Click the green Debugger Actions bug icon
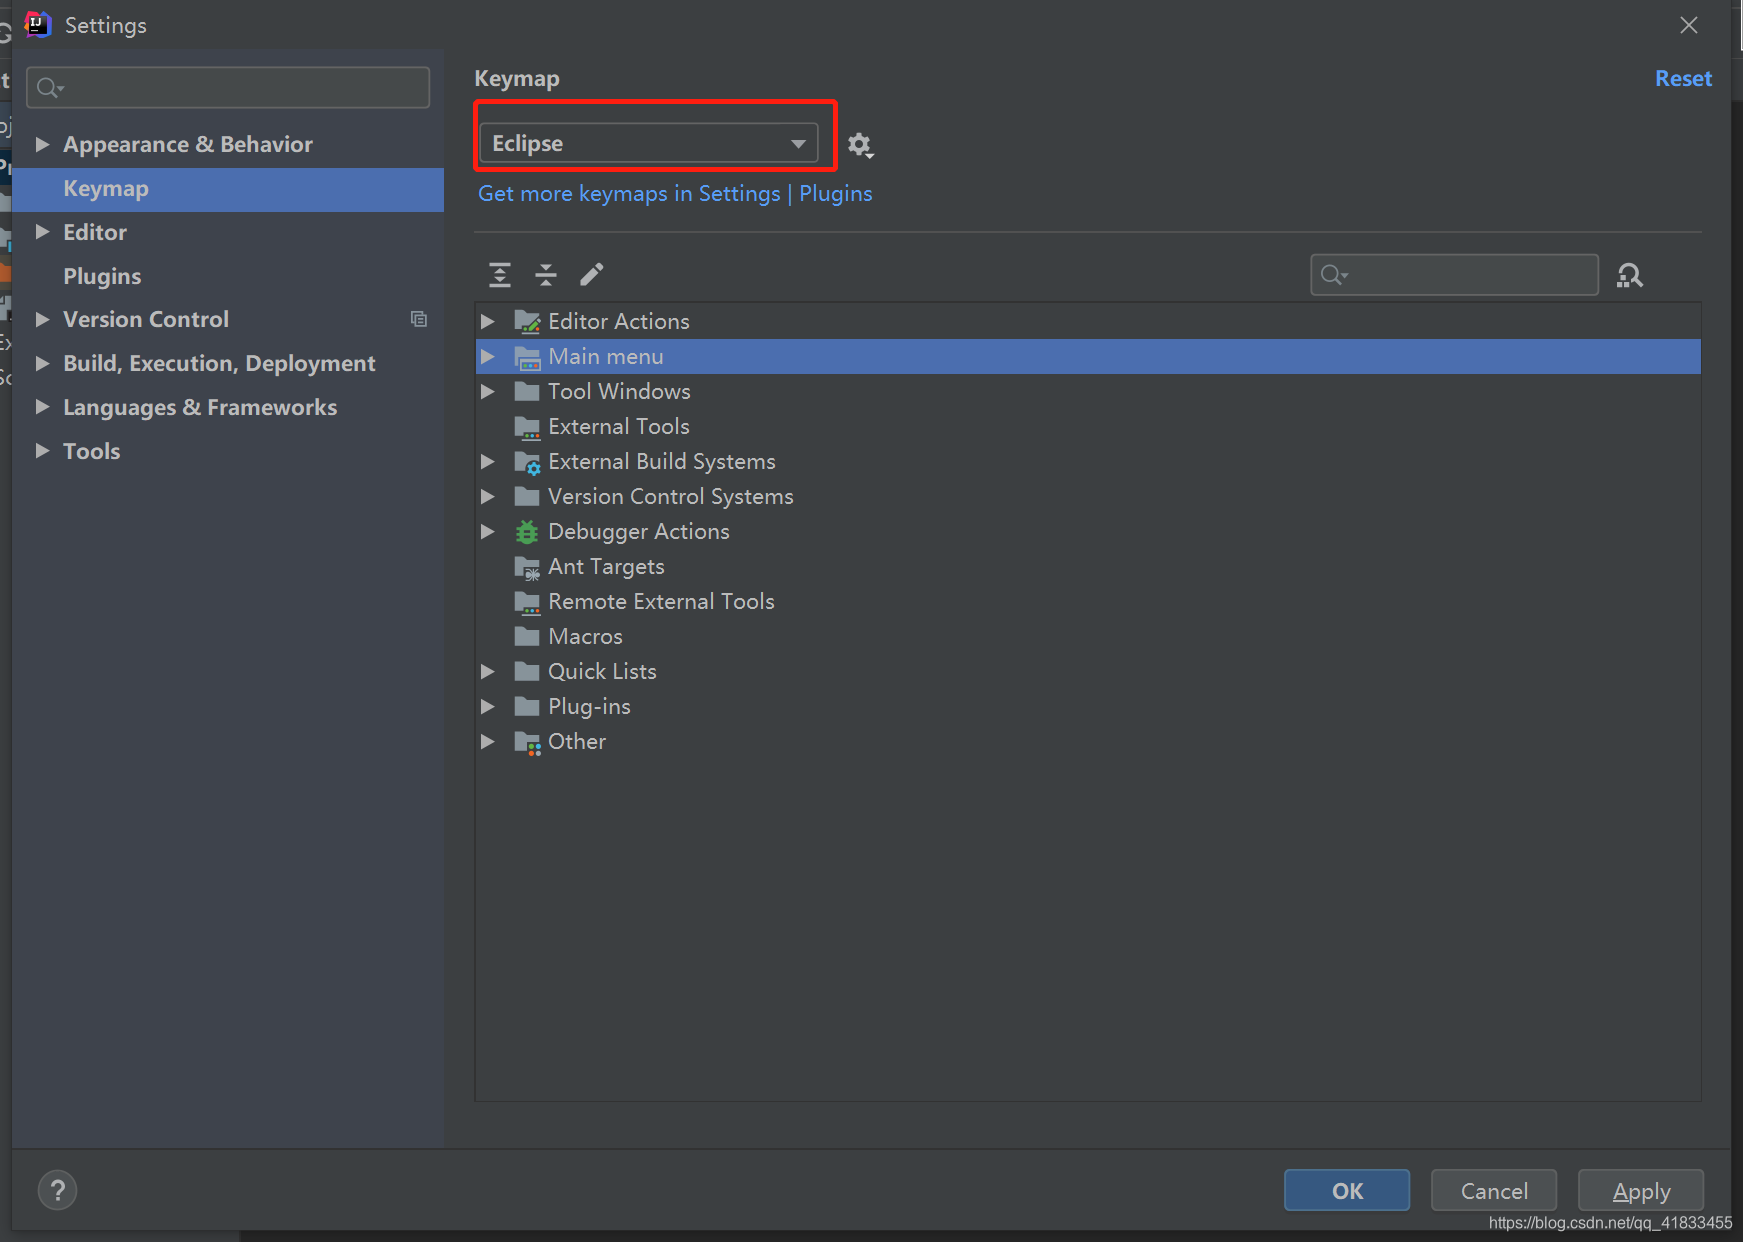 (527, 532)
